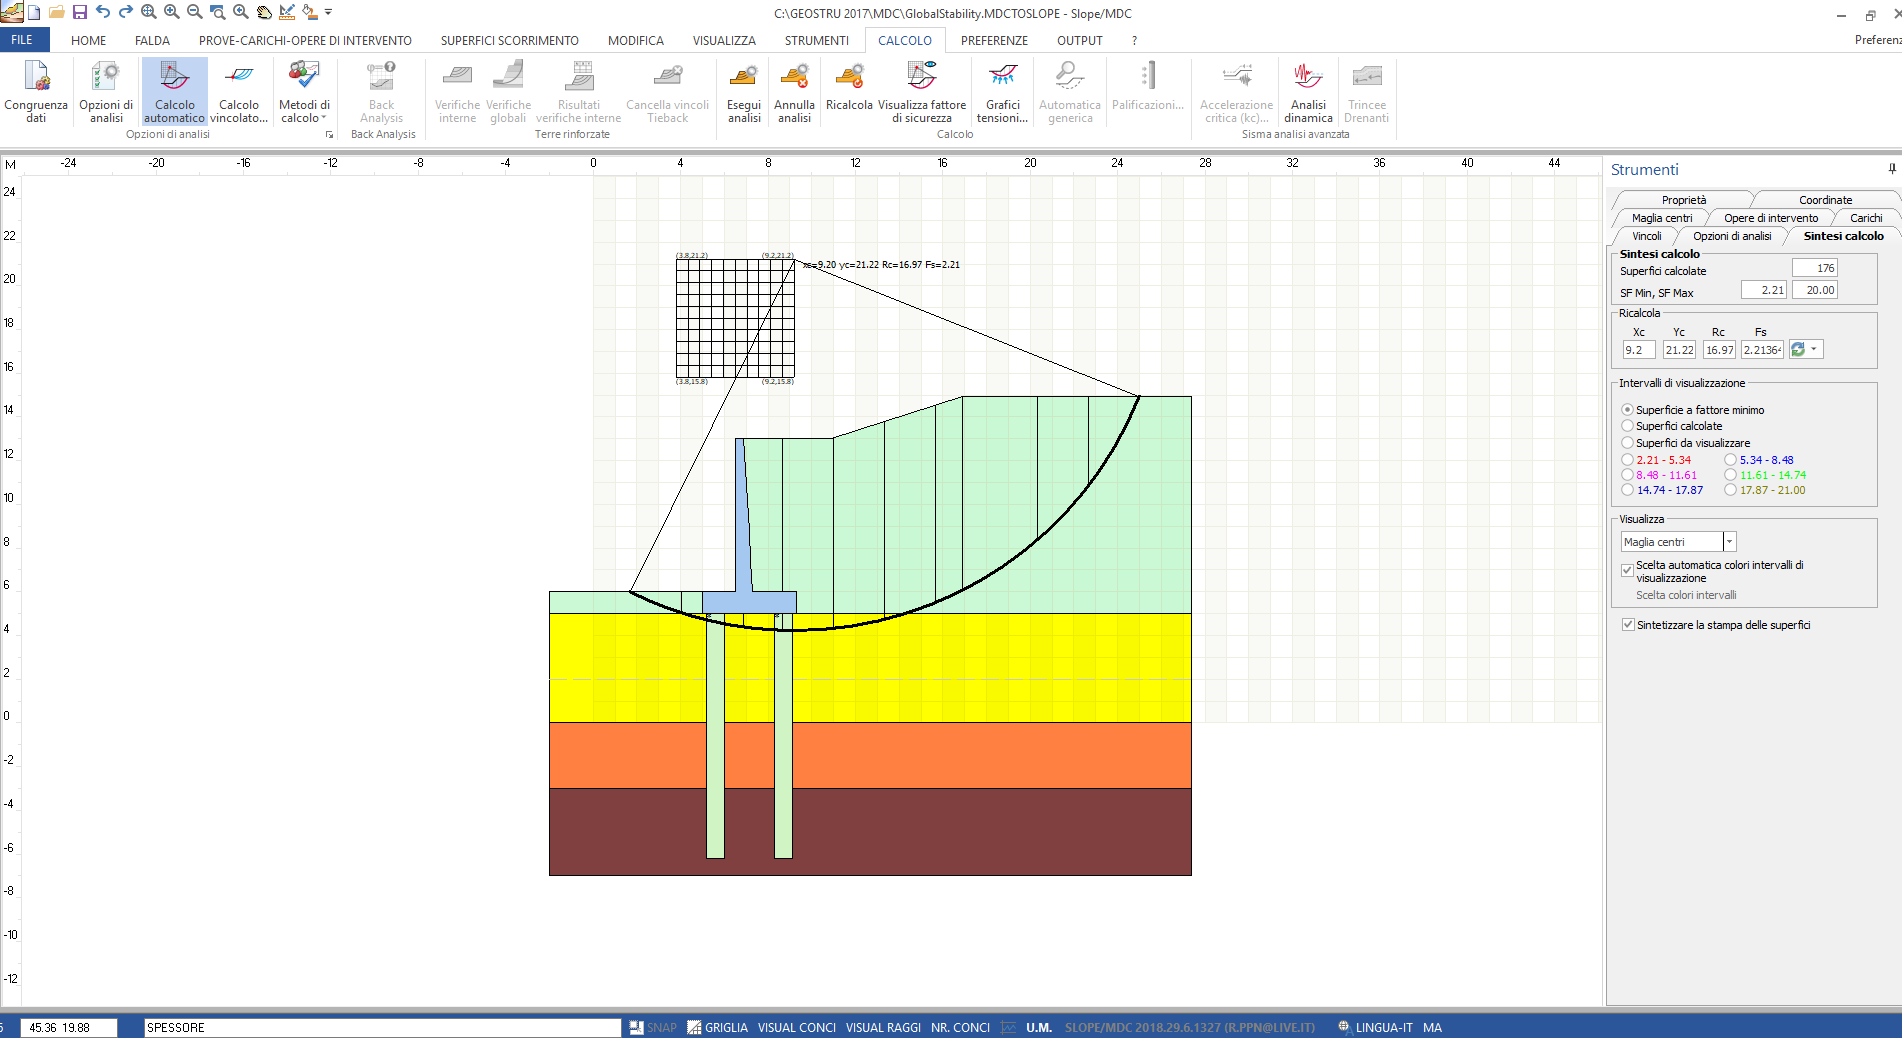Image resolution: width=1902 pixels, height=1038 pixels.
Task: Select the pan hand tool
Action: coord(264,12)
